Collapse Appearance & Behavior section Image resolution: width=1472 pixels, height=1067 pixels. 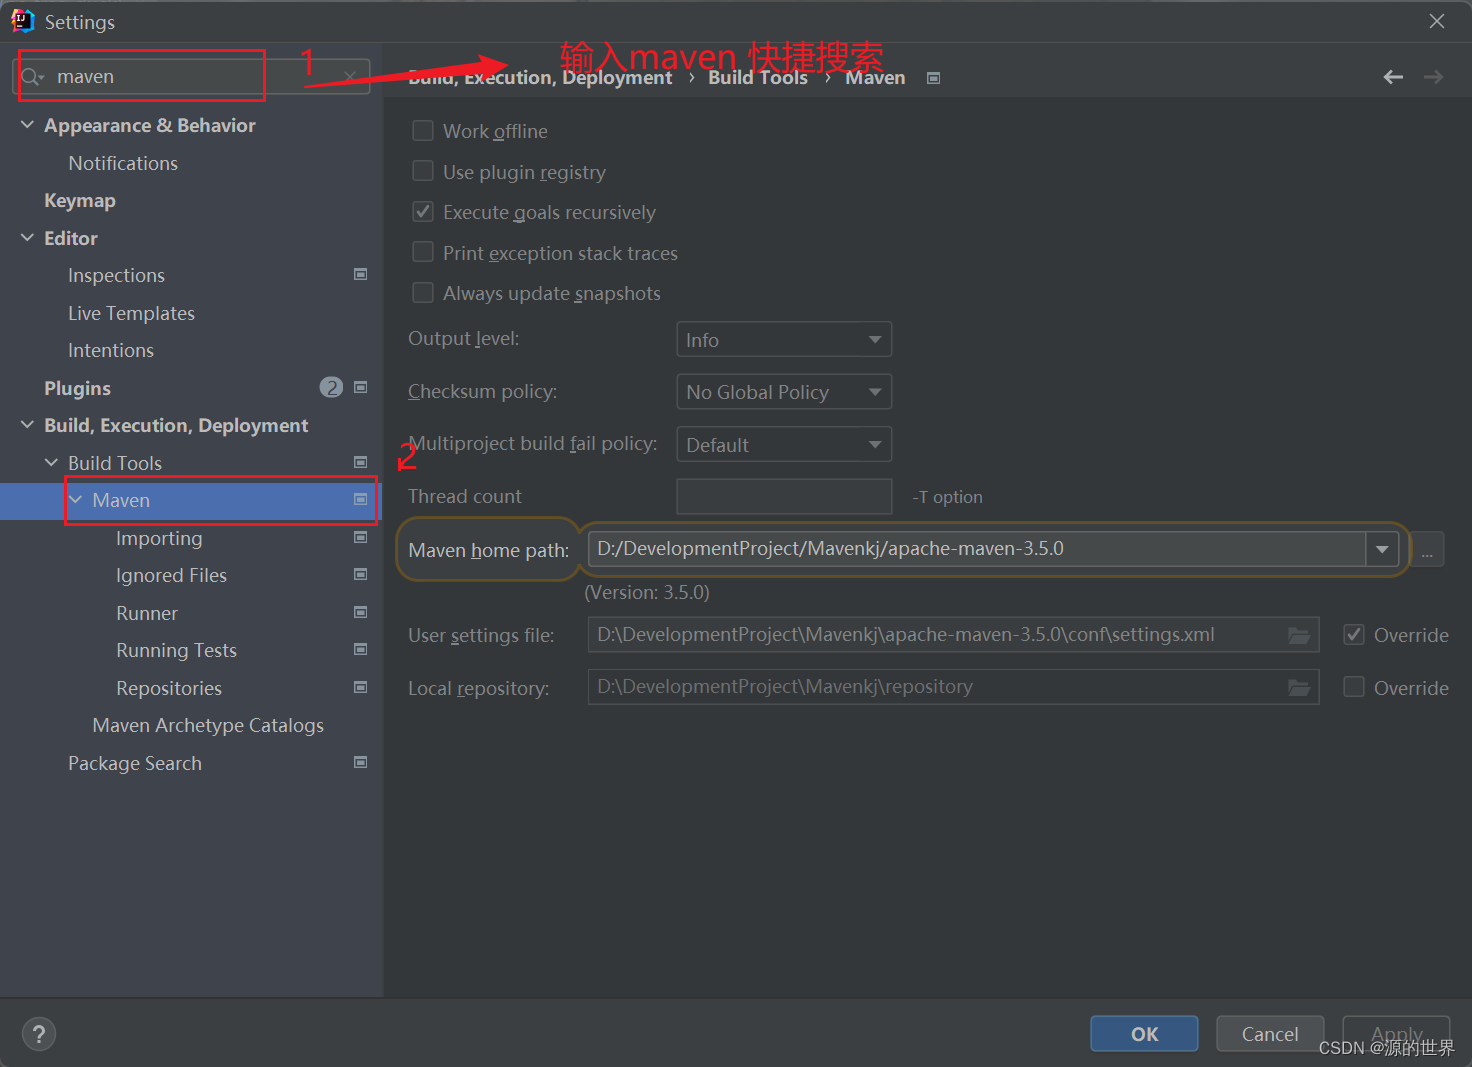27,125
